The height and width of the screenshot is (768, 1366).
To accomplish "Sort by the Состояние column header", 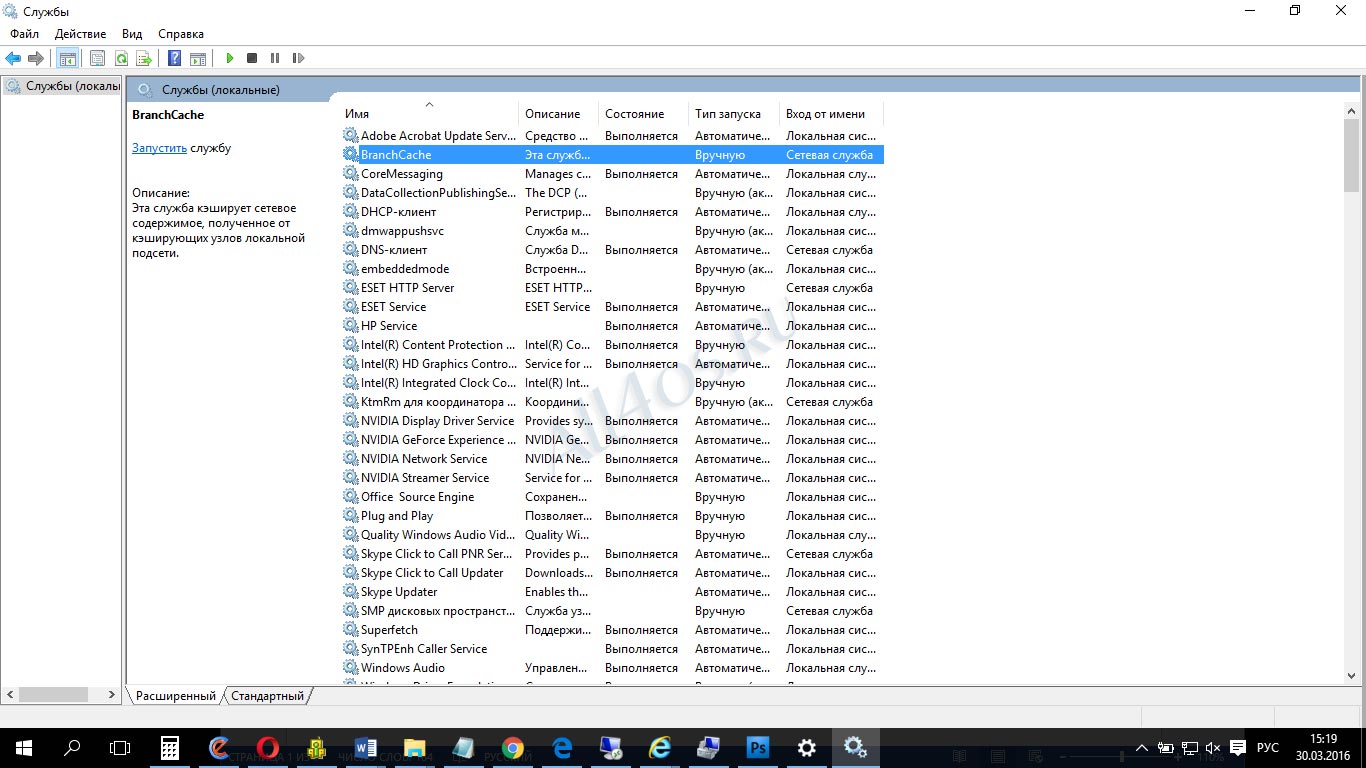I will coord(643,114).
